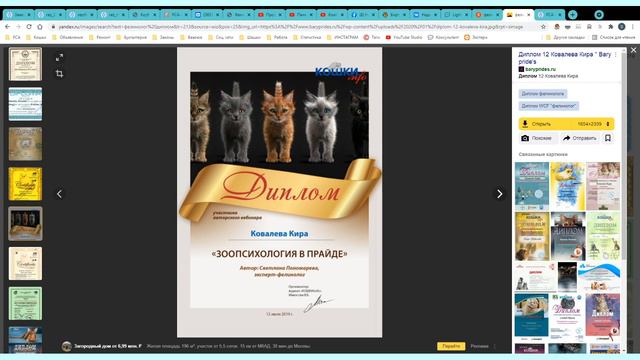The image size is (640, 360).
Task: Open the first related image in Связанные картинки
Action: [532, 186]
